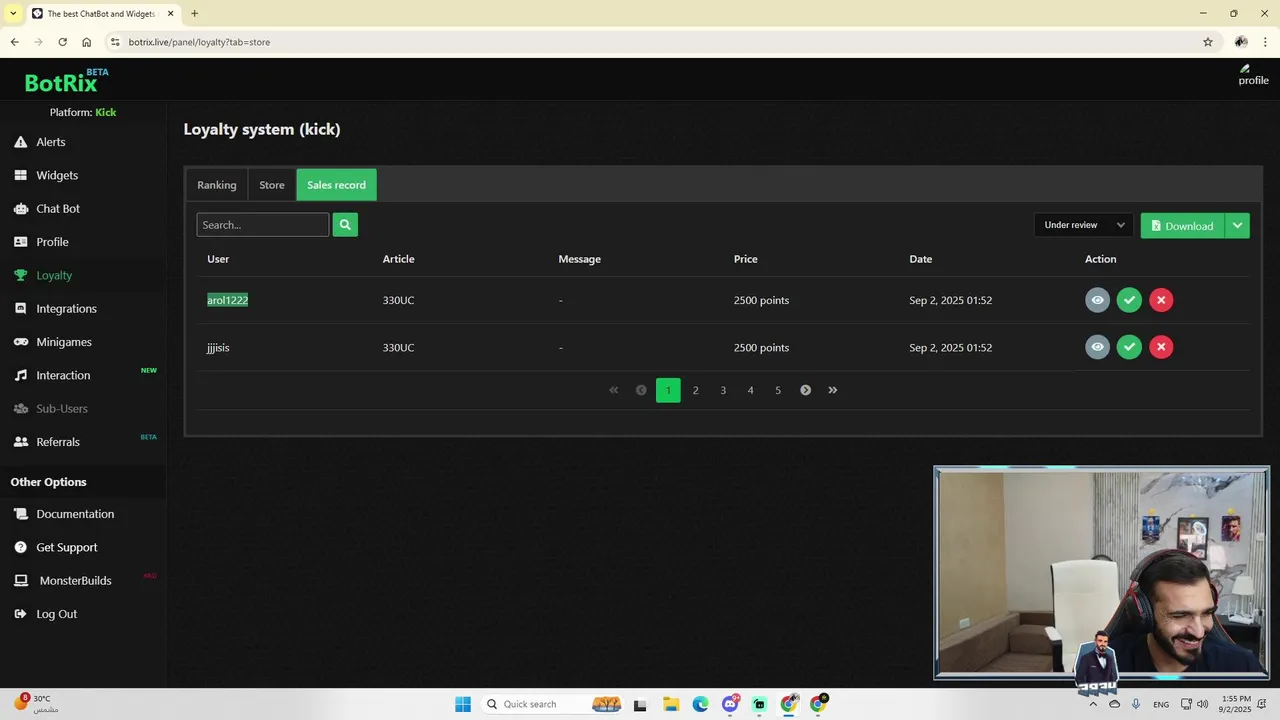Screen dimensions: 1280x720
Task: Go to page 2
Action: [696, 390]
